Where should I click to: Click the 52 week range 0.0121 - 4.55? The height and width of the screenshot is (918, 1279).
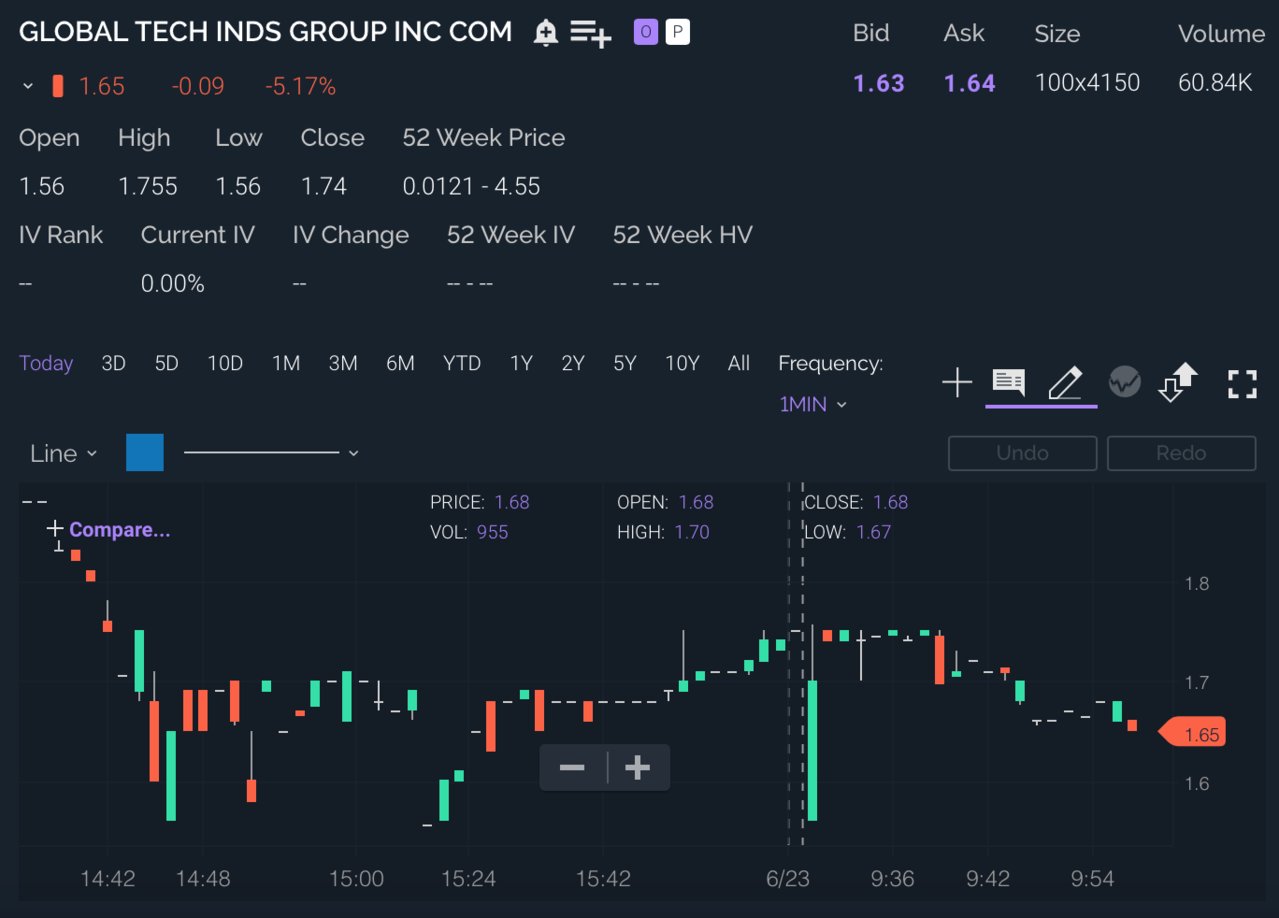[471, 186]
